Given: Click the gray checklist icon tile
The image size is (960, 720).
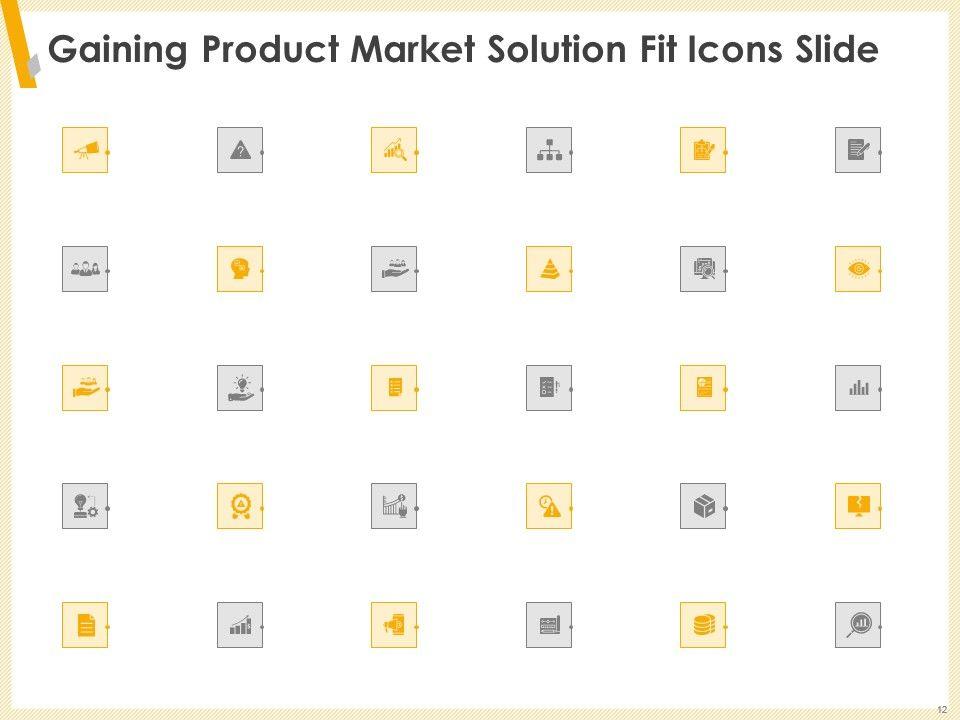Looking at the screenshot, I should [549, 388].
